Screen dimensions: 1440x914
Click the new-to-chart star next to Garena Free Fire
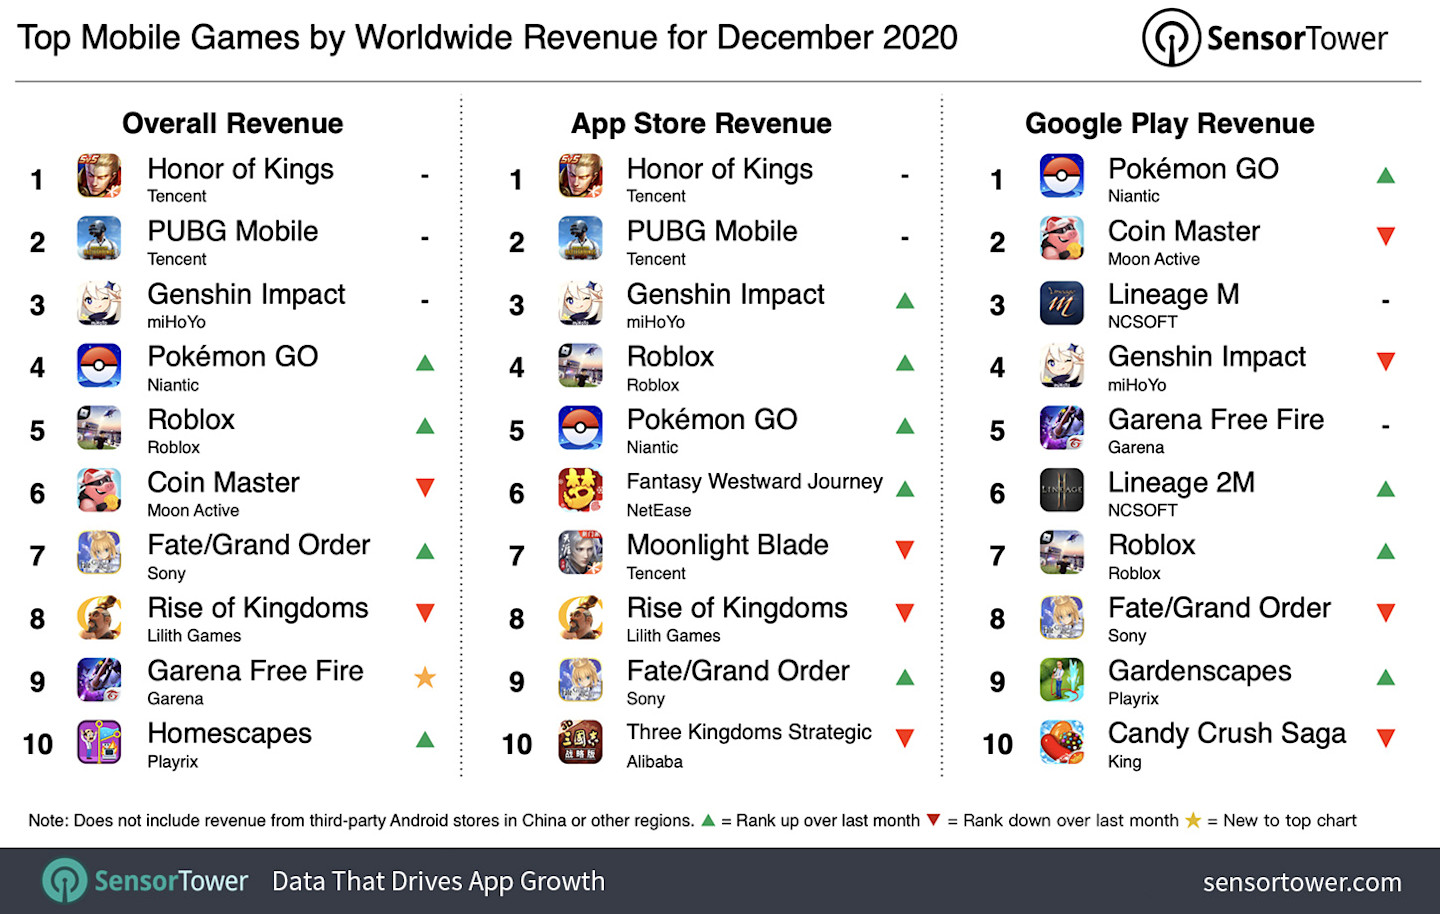coord(425,677)
